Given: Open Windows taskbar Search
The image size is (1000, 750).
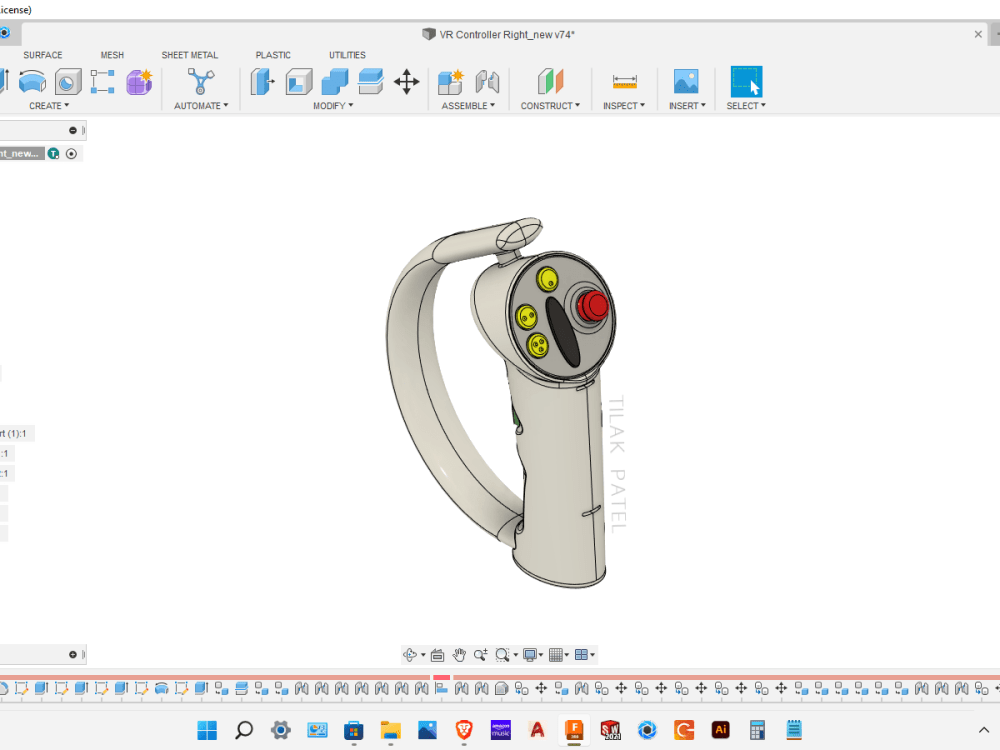Looking at the screenshot, I should pos(244,730).
